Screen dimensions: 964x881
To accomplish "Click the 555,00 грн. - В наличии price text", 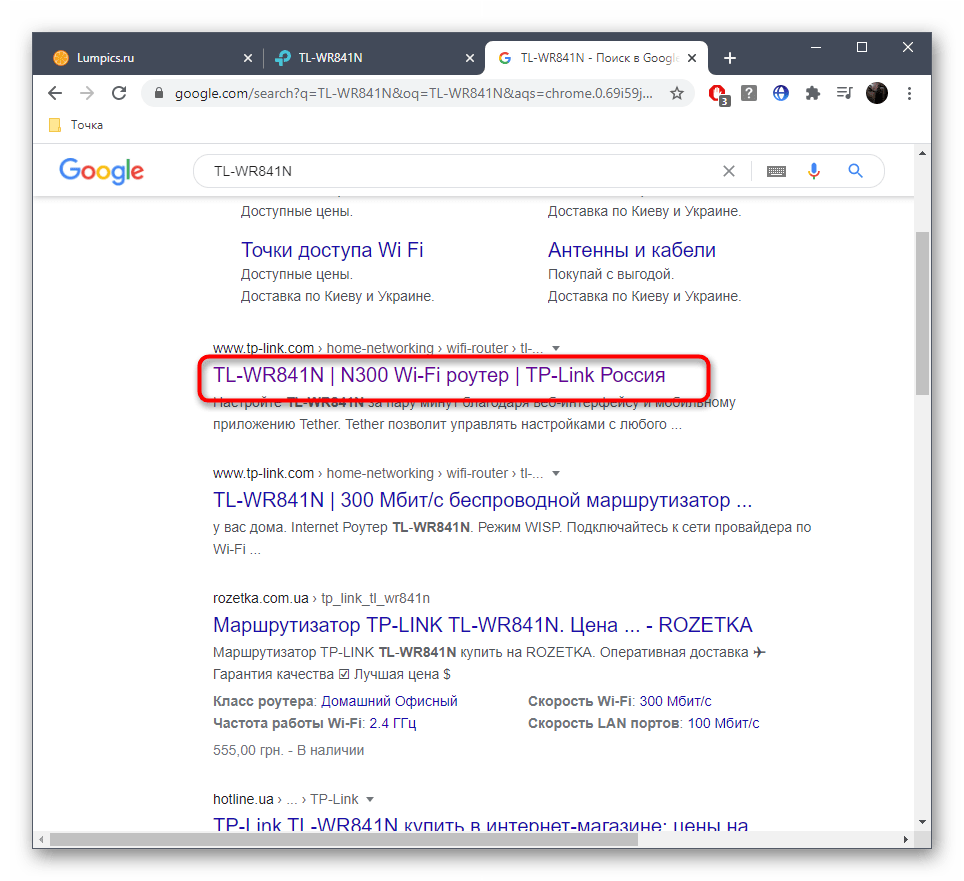I will click(x=288, y=751).
